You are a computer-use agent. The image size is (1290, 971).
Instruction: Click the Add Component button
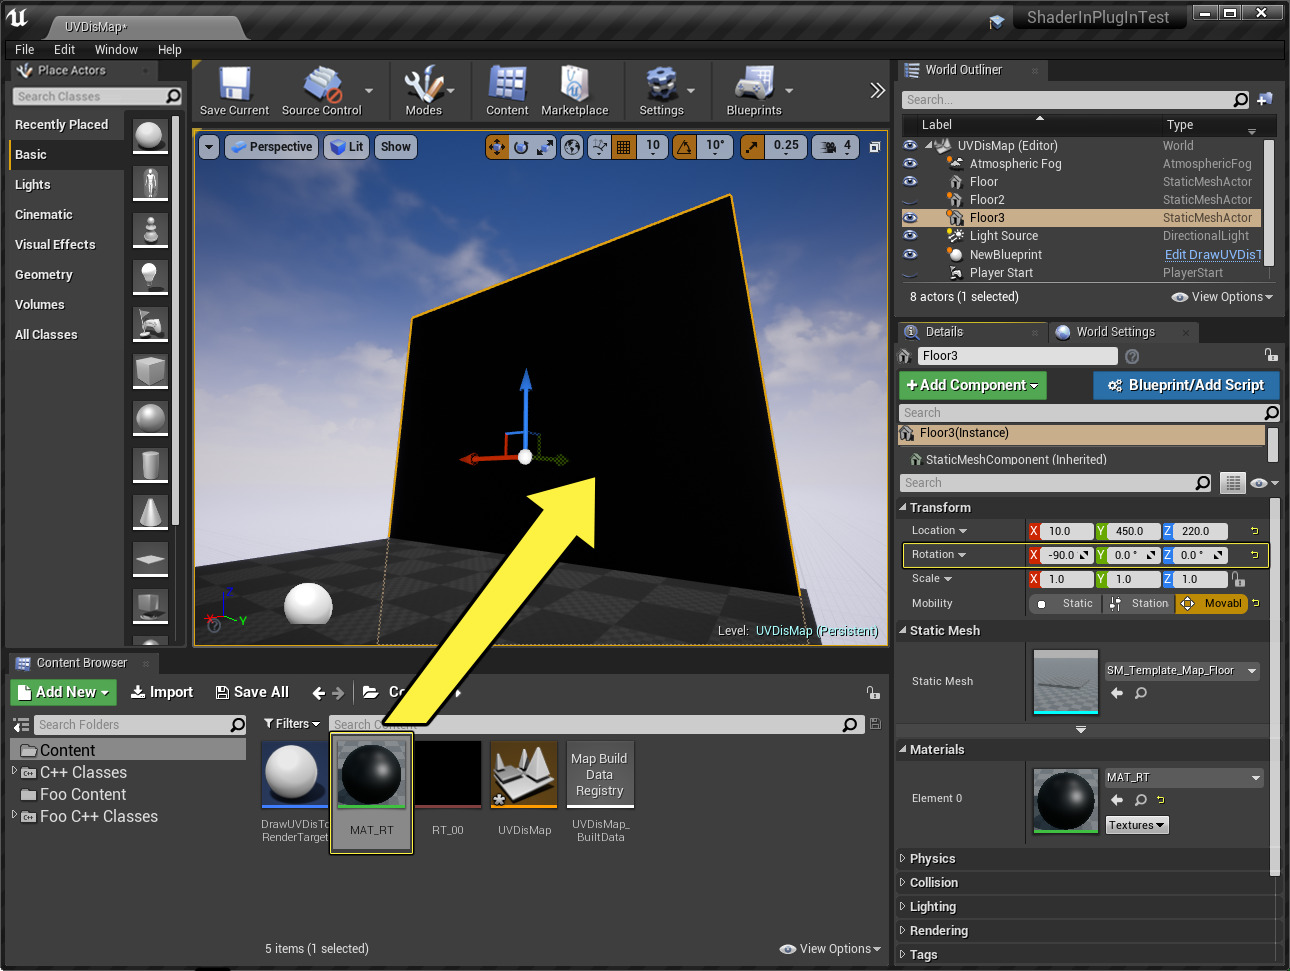point(972,385)
